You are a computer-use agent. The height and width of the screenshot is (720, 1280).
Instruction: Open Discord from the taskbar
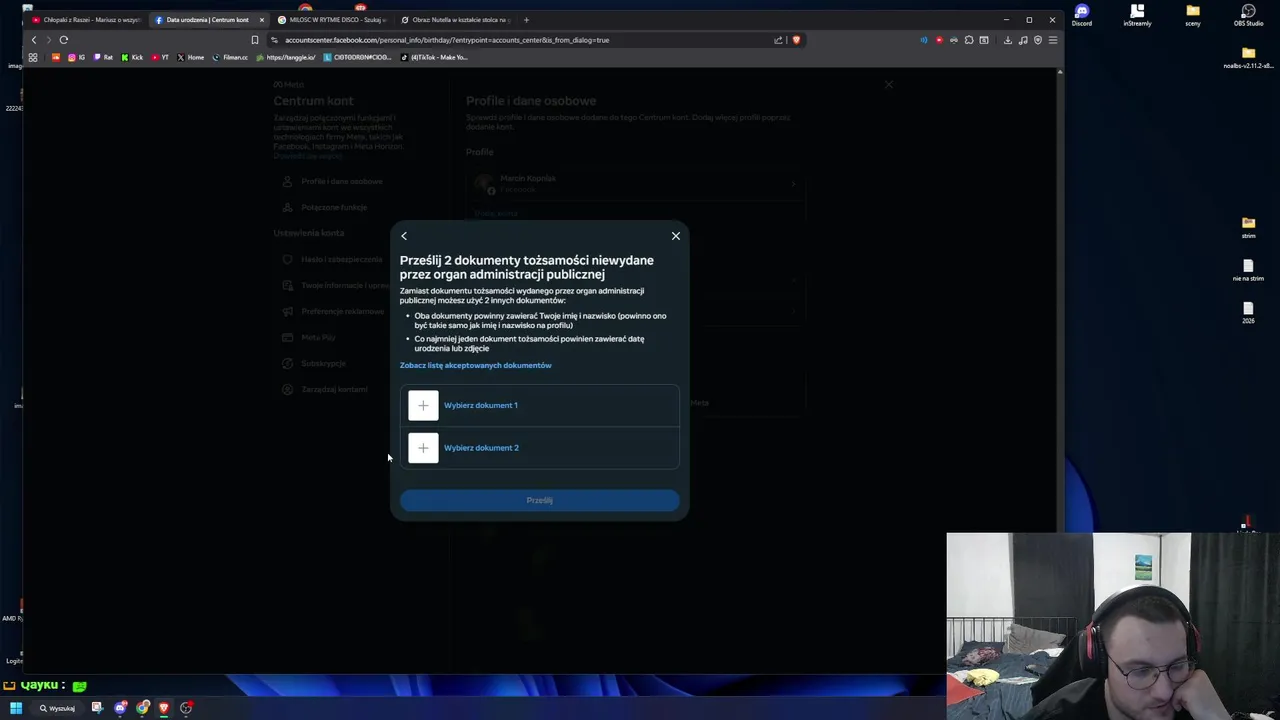click(120, 708)
